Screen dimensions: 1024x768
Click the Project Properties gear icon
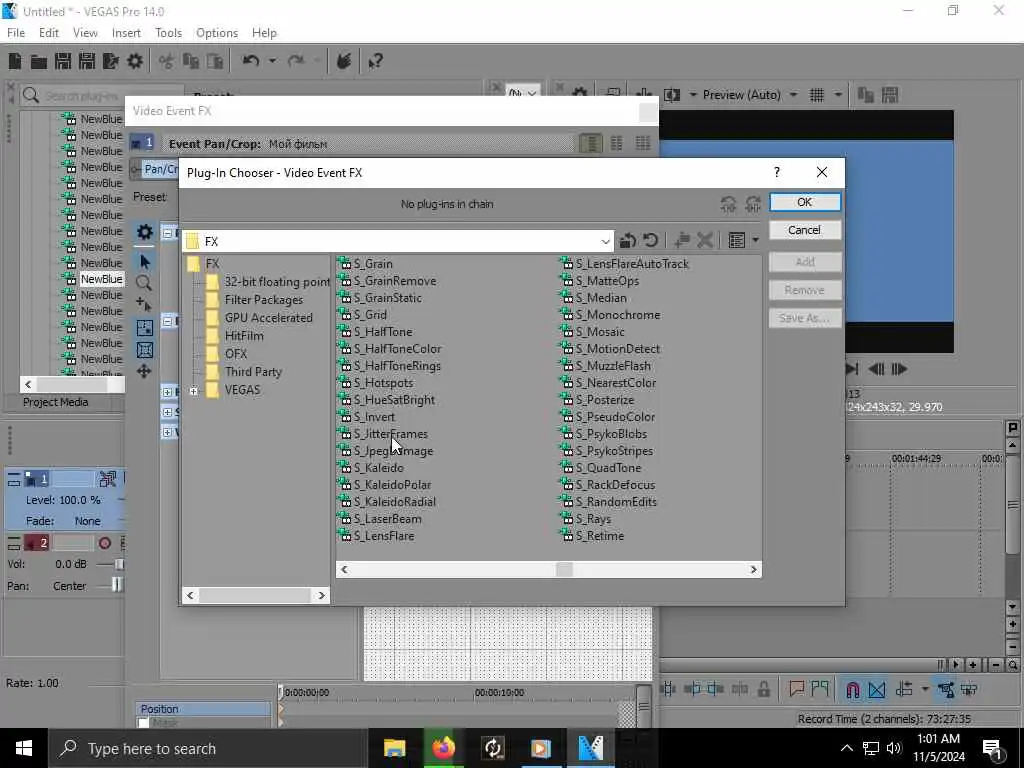pyautogui.click(x=135, y=61)
